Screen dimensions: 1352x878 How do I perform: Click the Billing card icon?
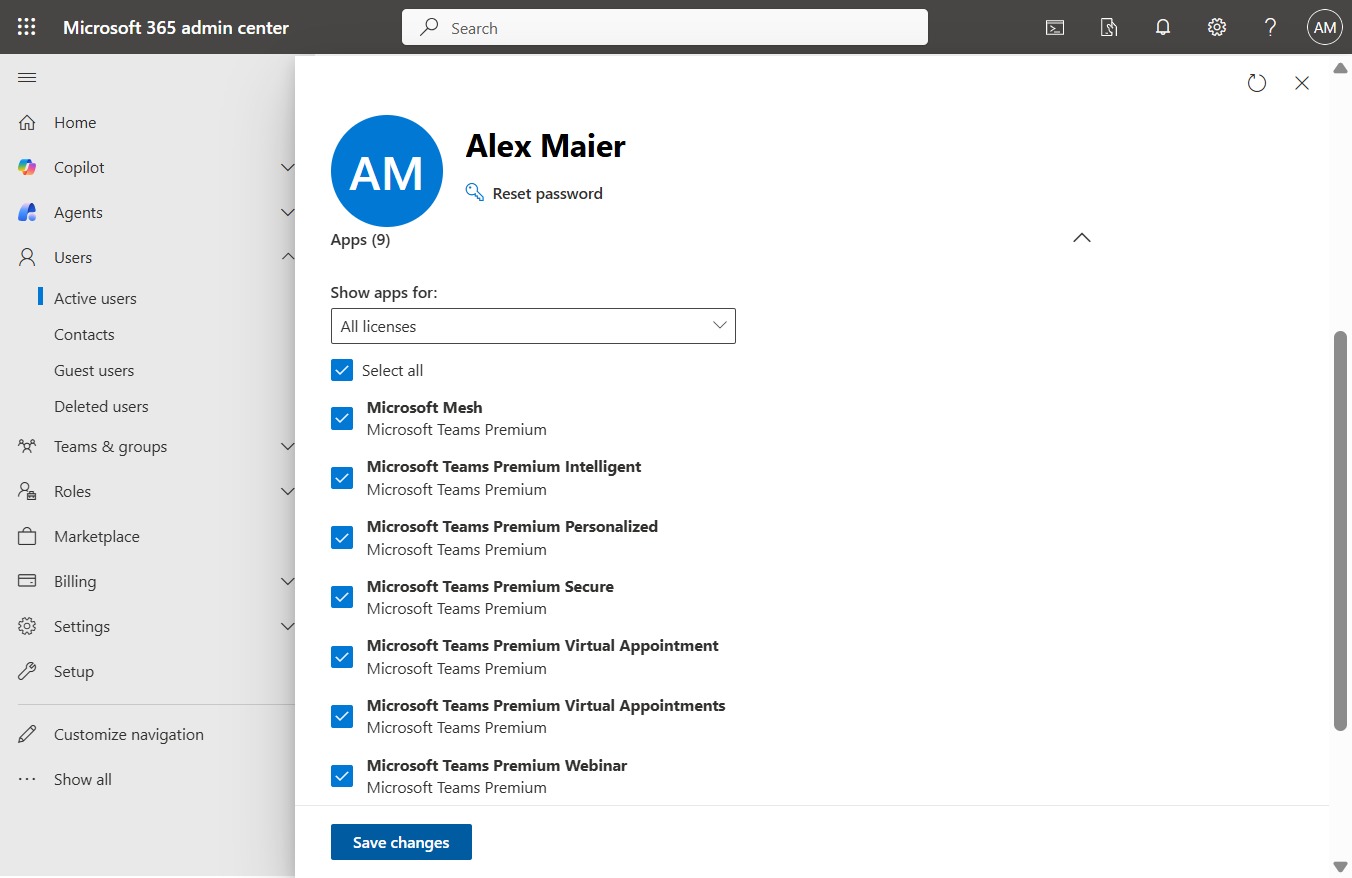pyautogui.click(x=27, y=581)
